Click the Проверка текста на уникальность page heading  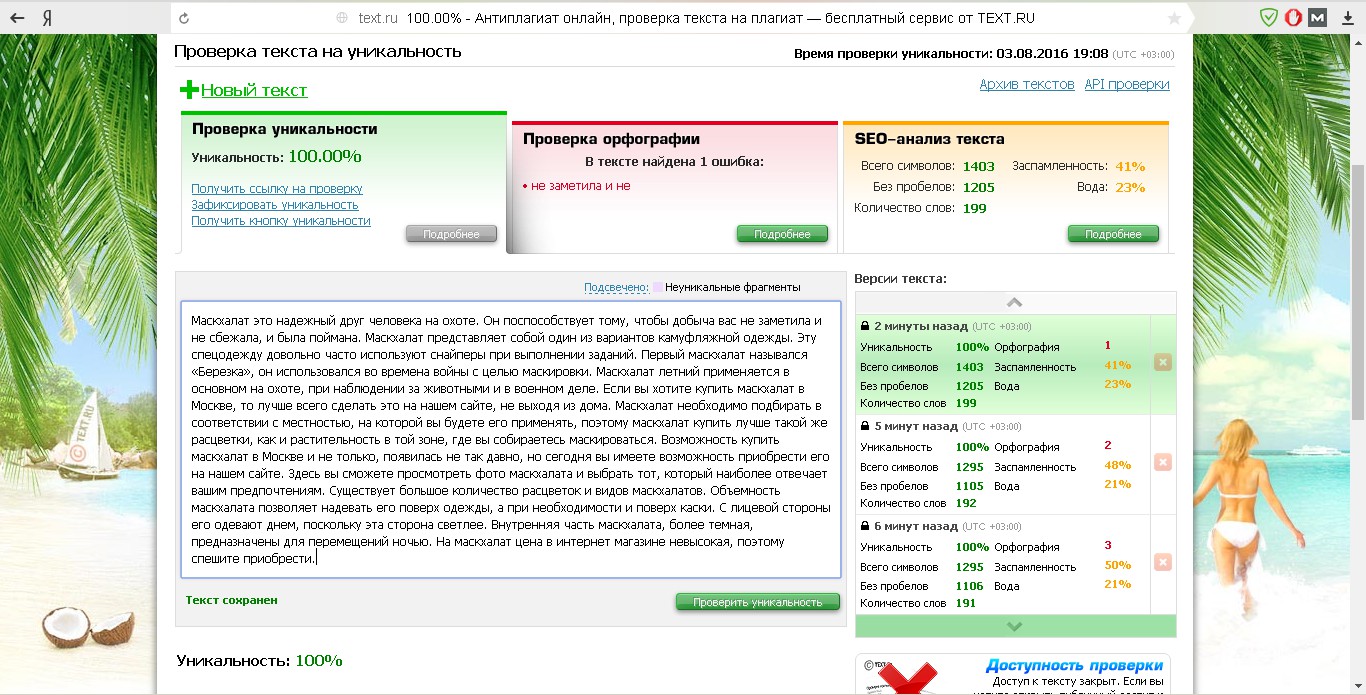318,52
